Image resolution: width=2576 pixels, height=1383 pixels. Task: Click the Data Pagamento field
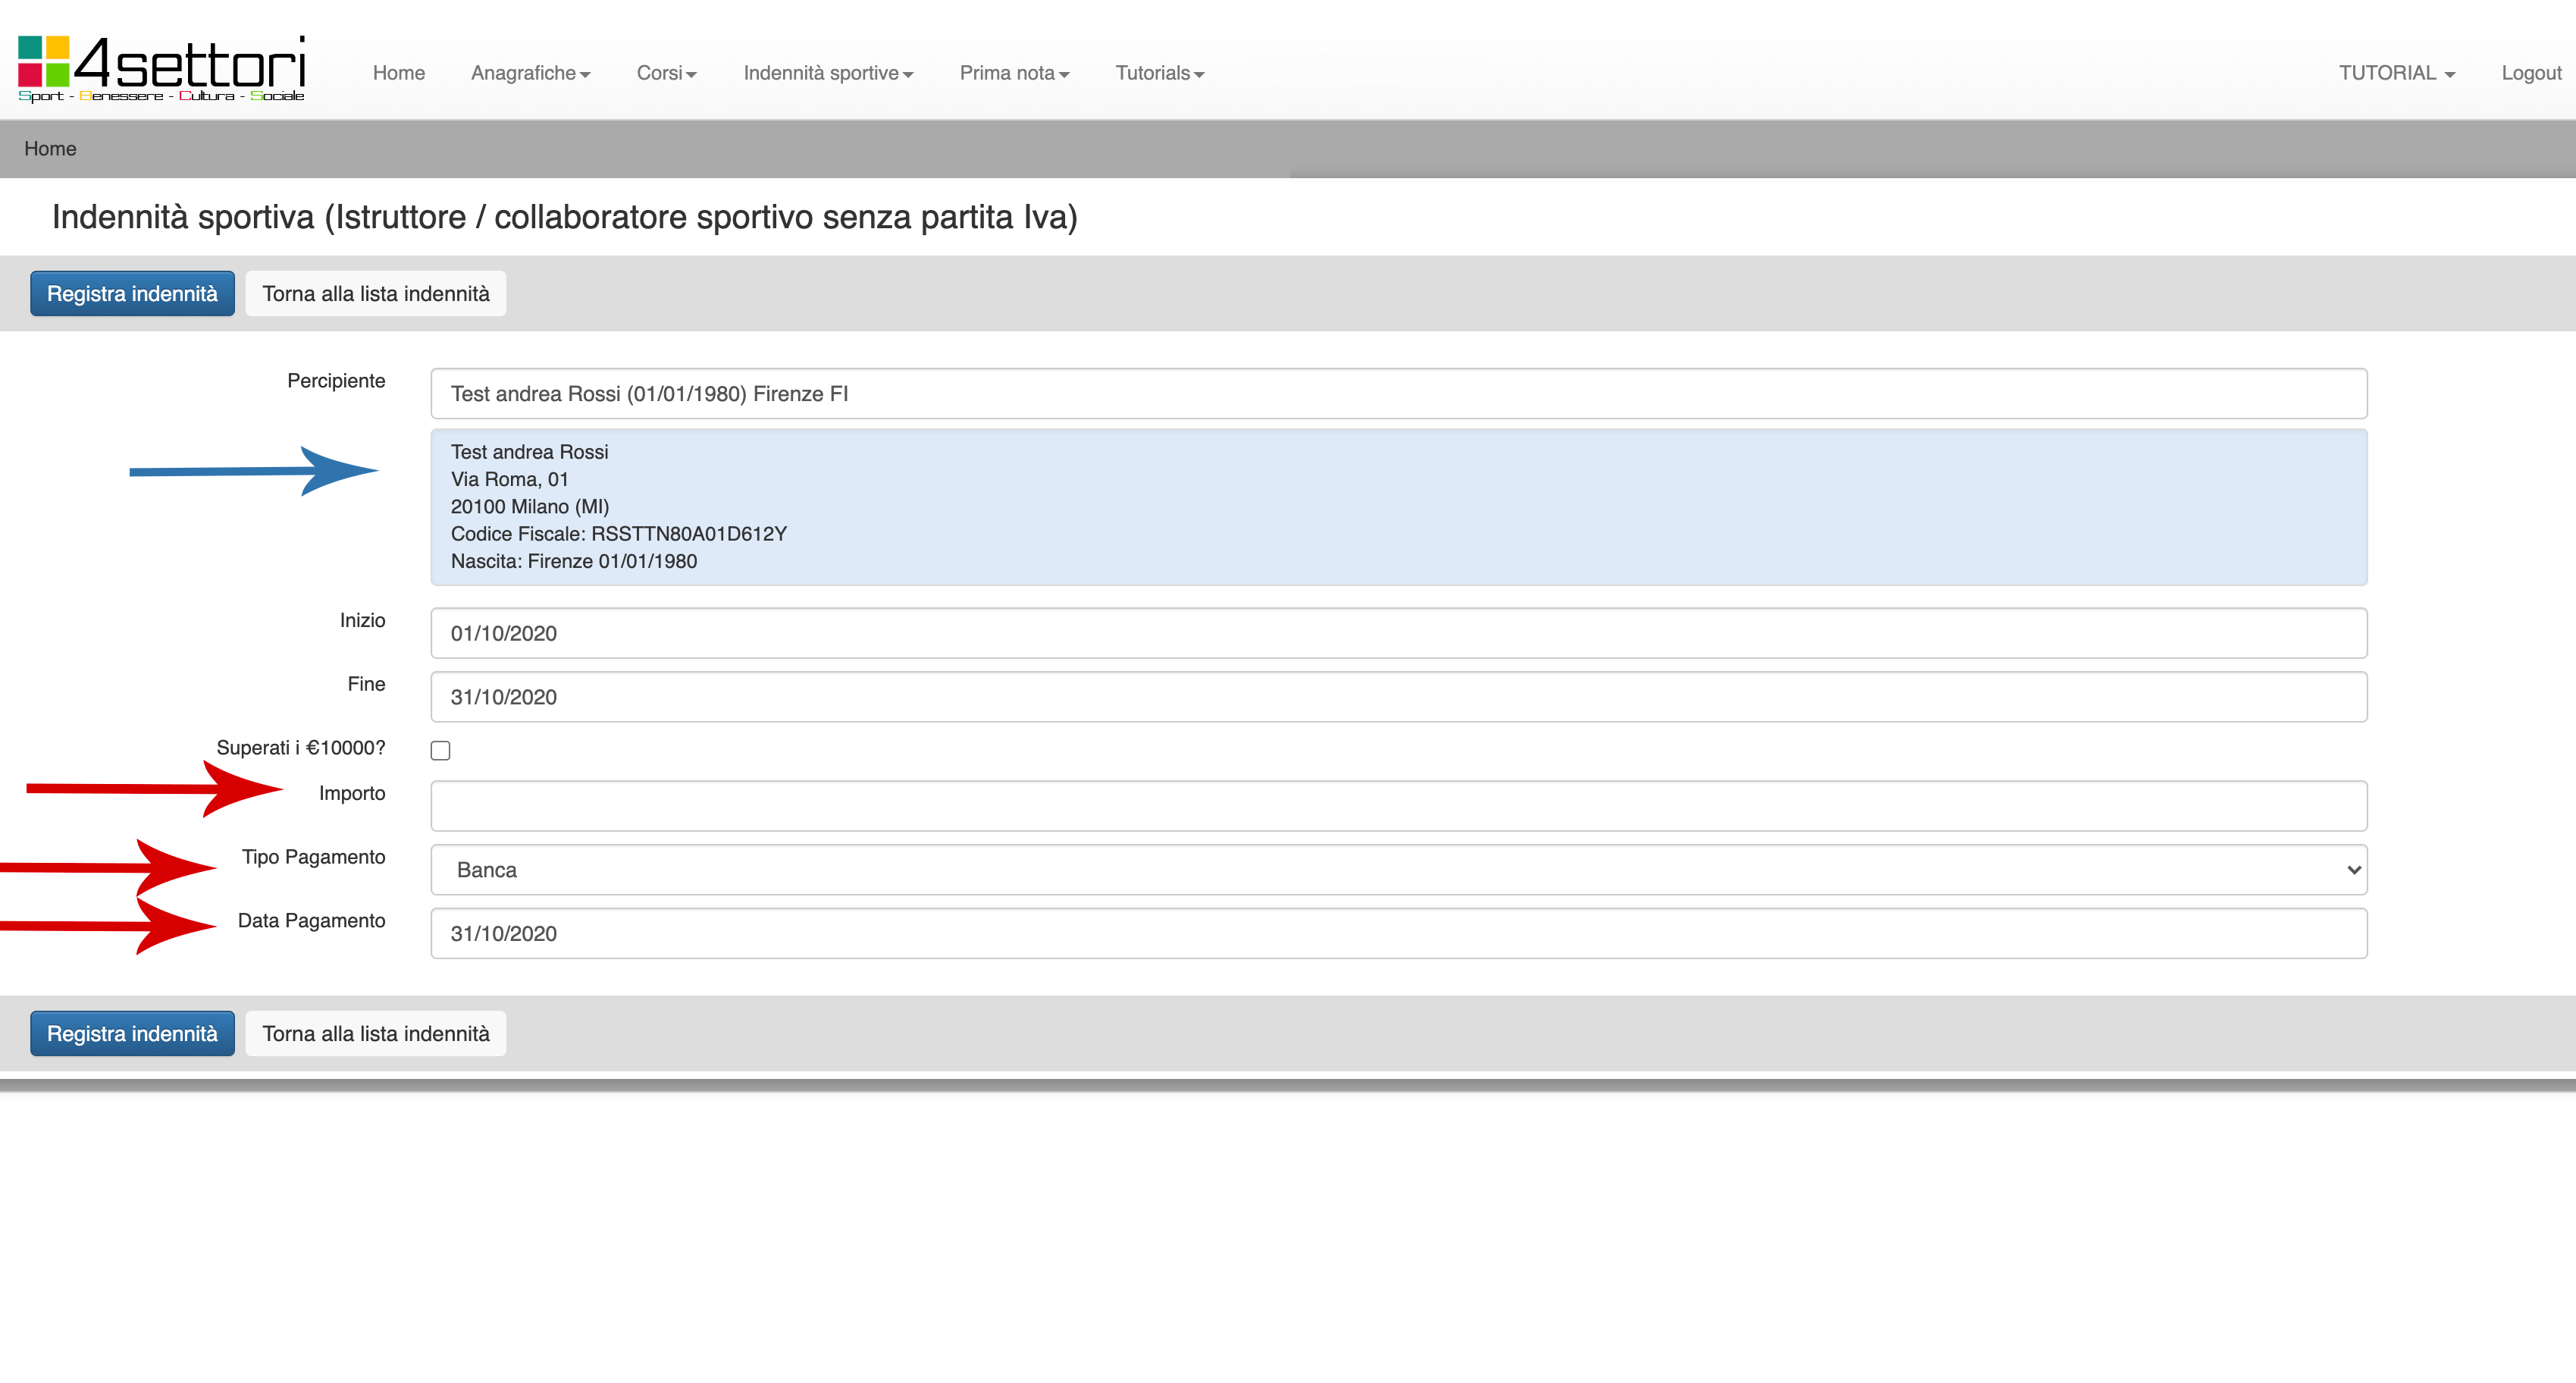coord(1398,933)
